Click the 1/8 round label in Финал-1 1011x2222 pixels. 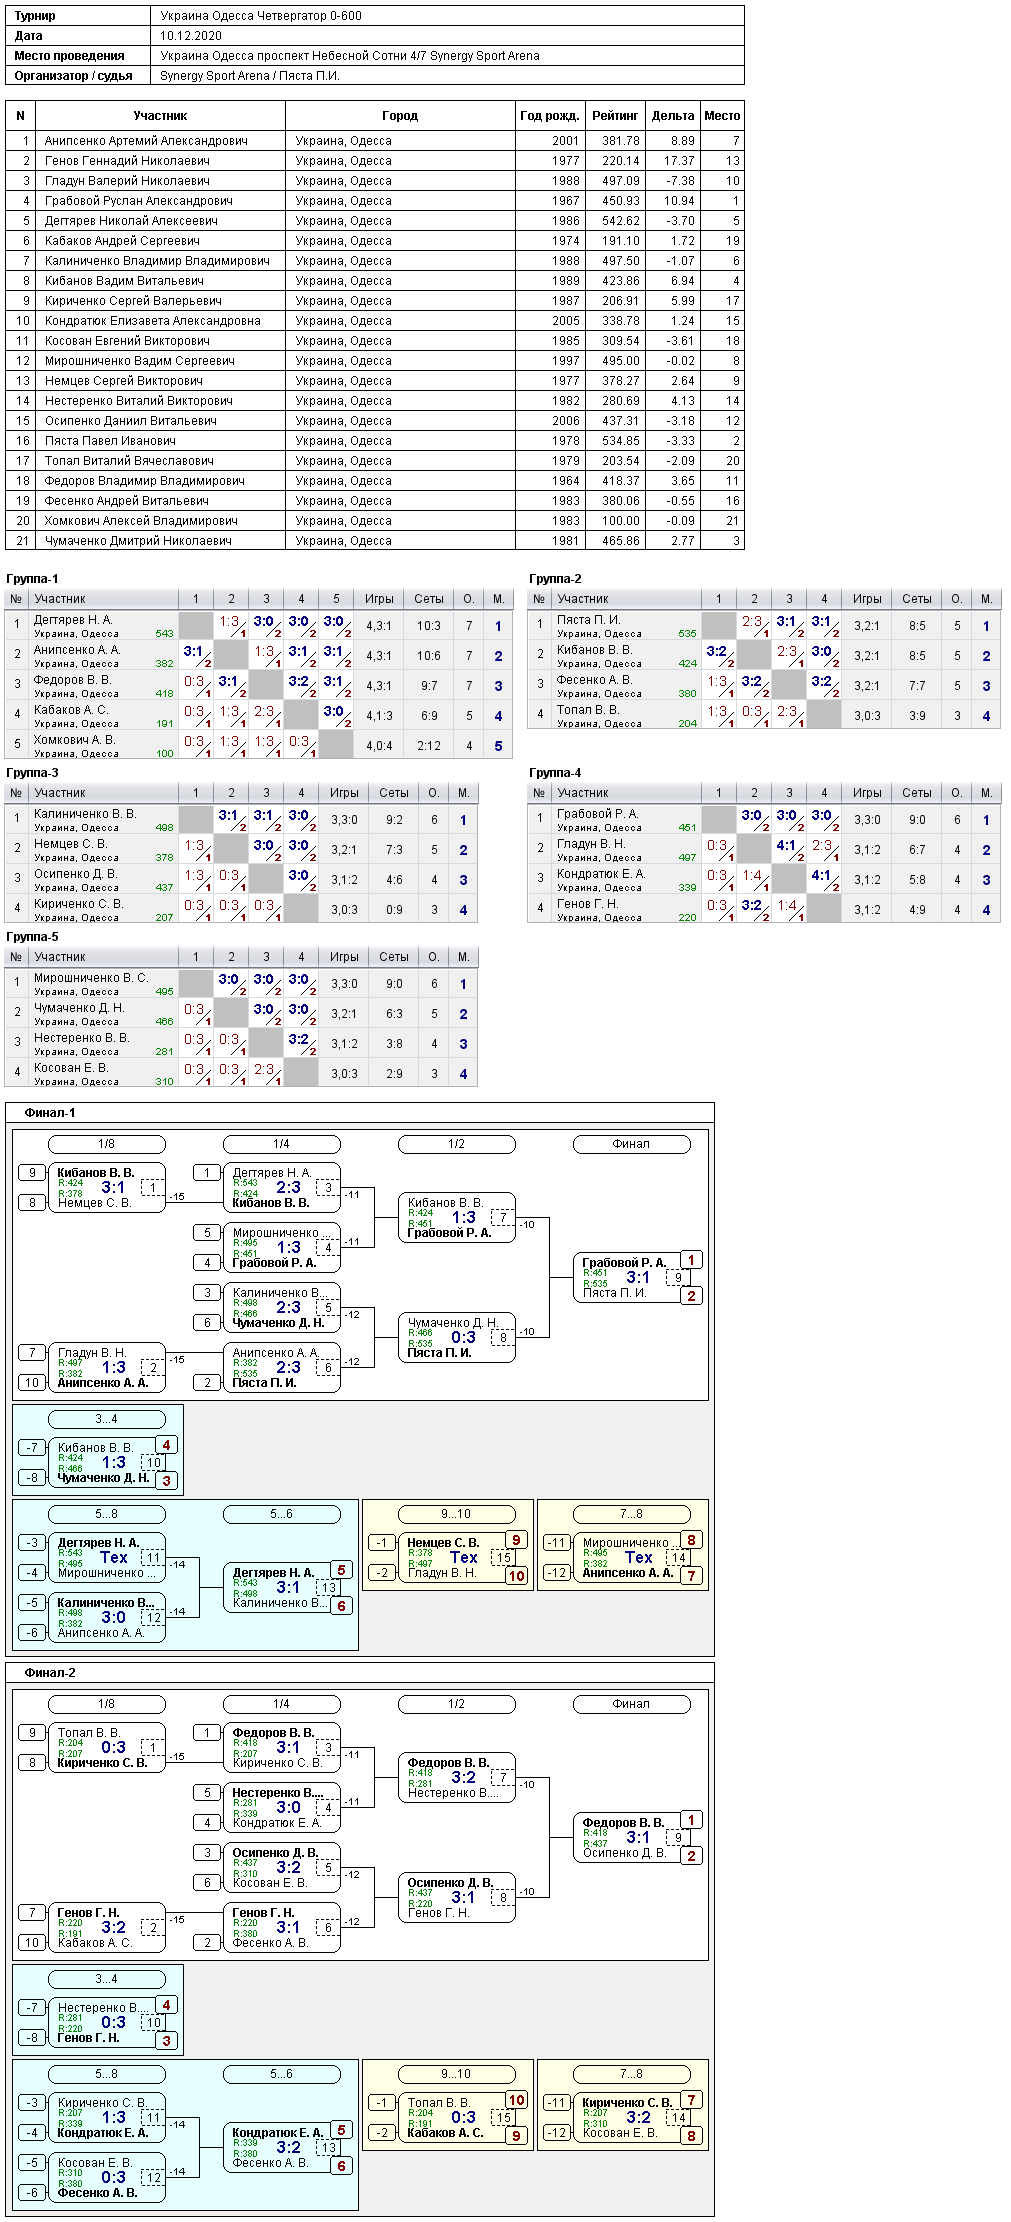pos(106,1144)
